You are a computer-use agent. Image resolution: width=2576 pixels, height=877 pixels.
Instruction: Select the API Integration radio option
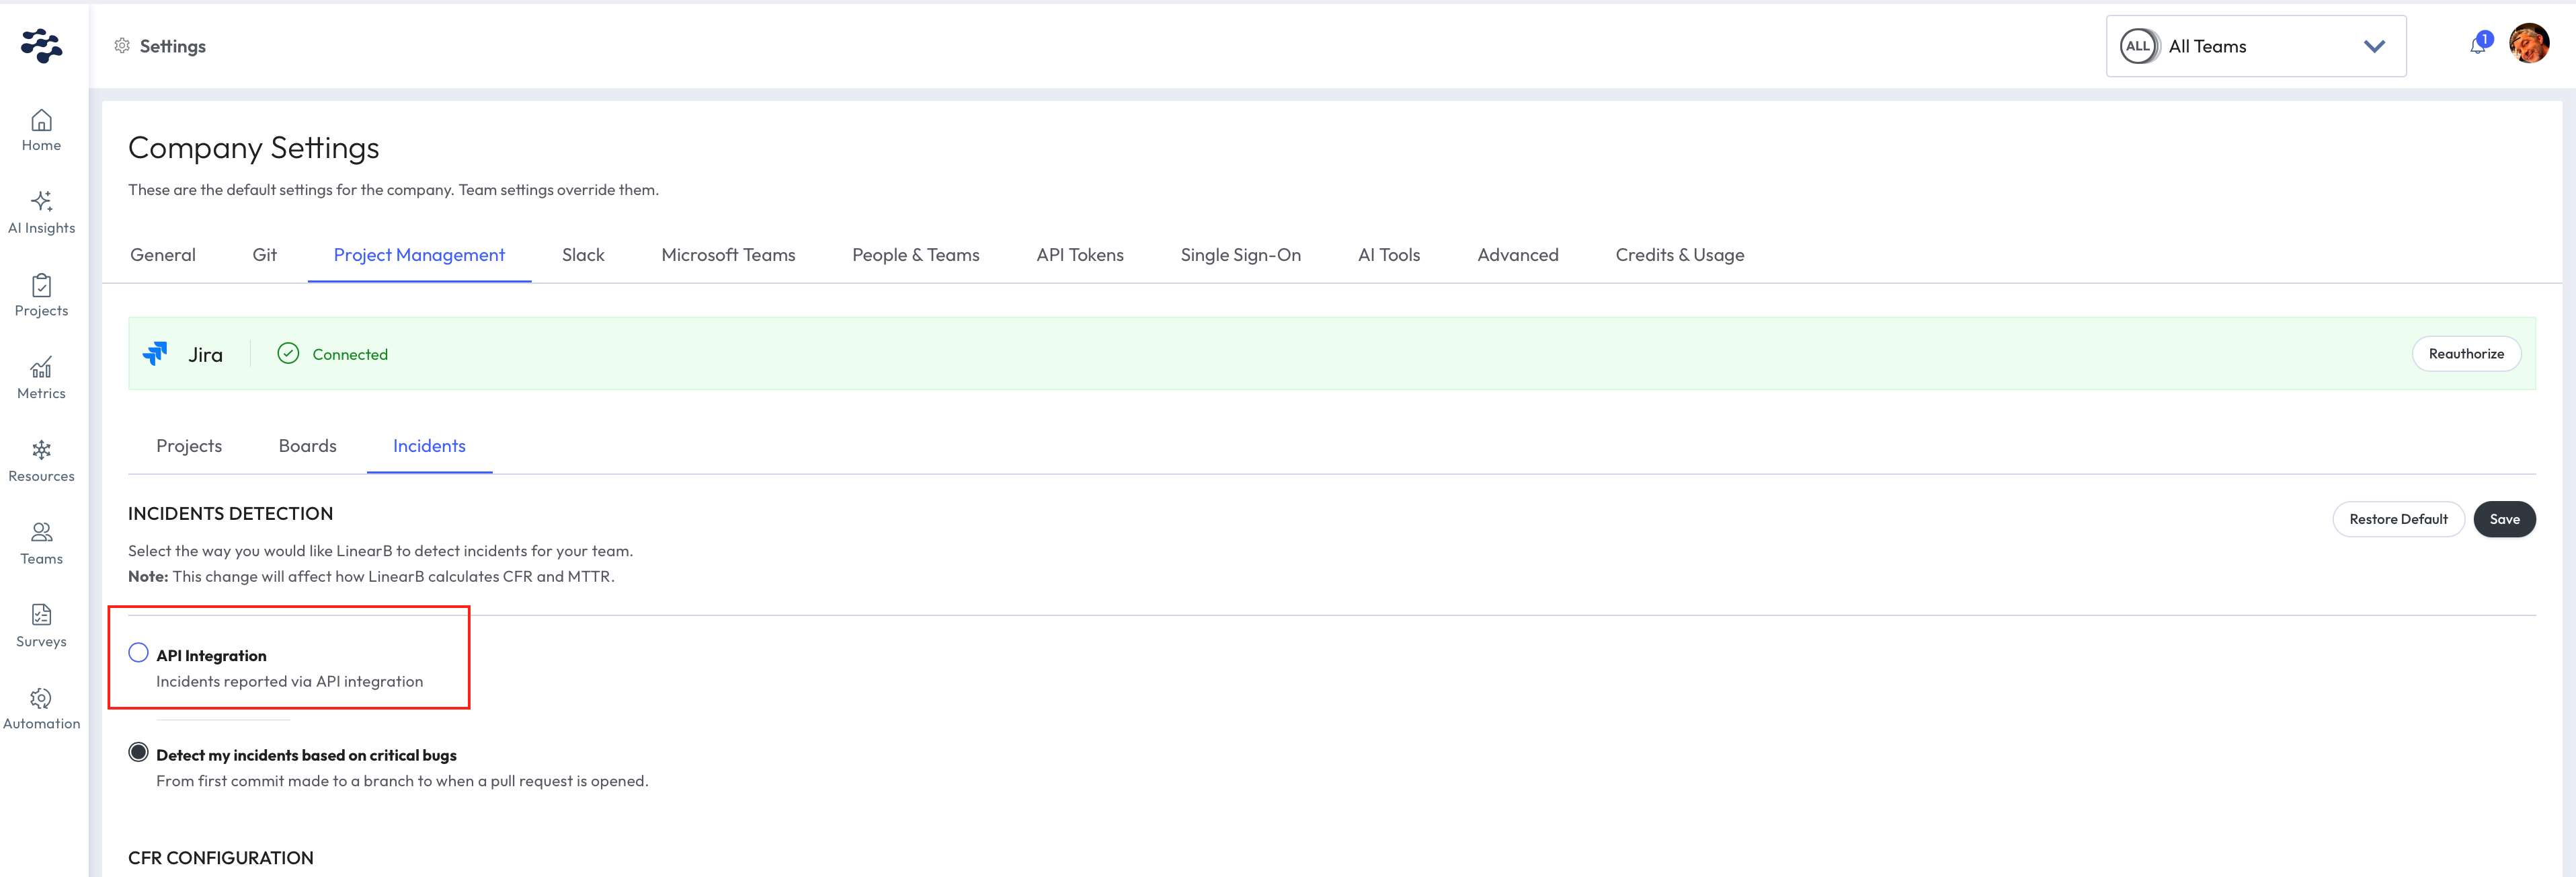pyautogui.click(x=139, y=653)
